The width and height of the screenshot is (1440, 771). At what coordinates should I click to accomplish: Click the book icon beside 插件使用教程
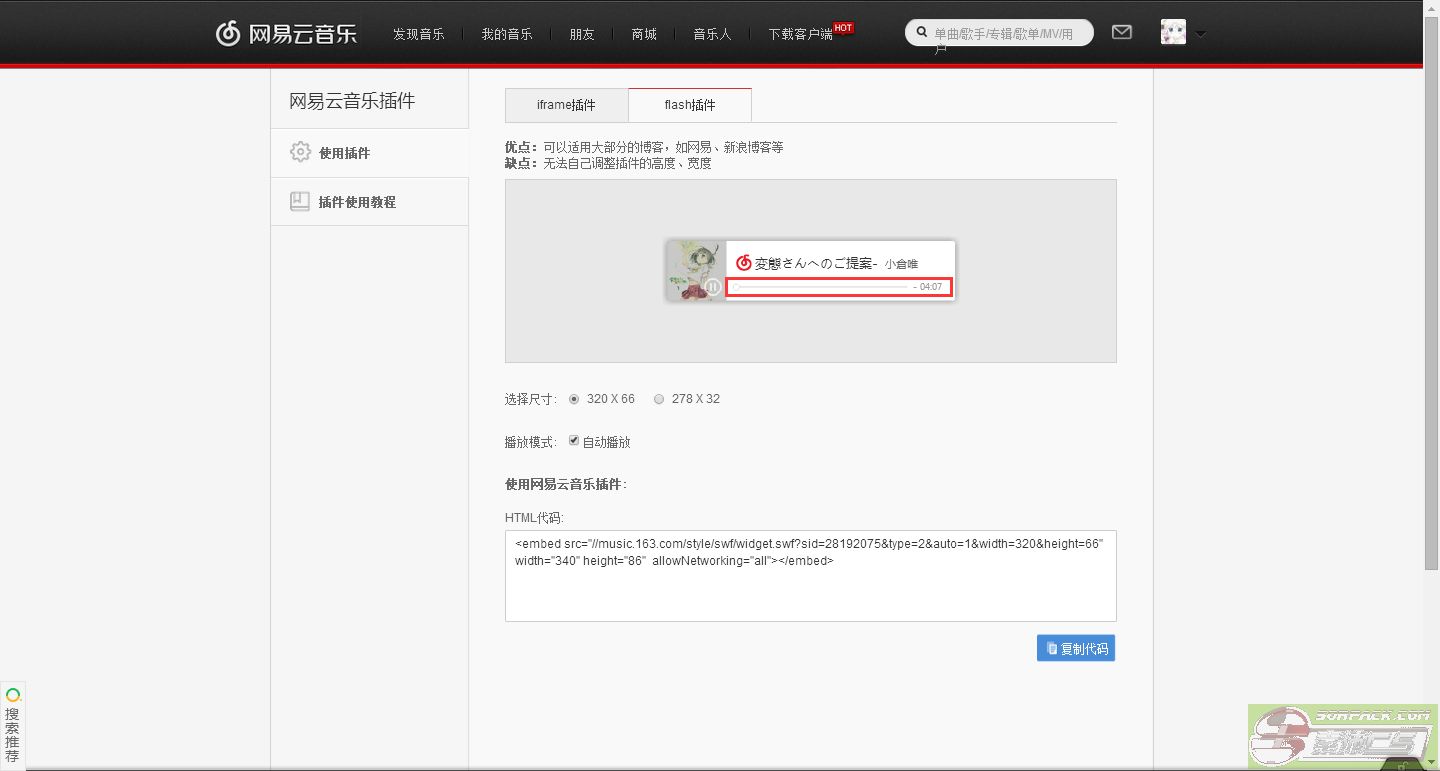(300, 201)
